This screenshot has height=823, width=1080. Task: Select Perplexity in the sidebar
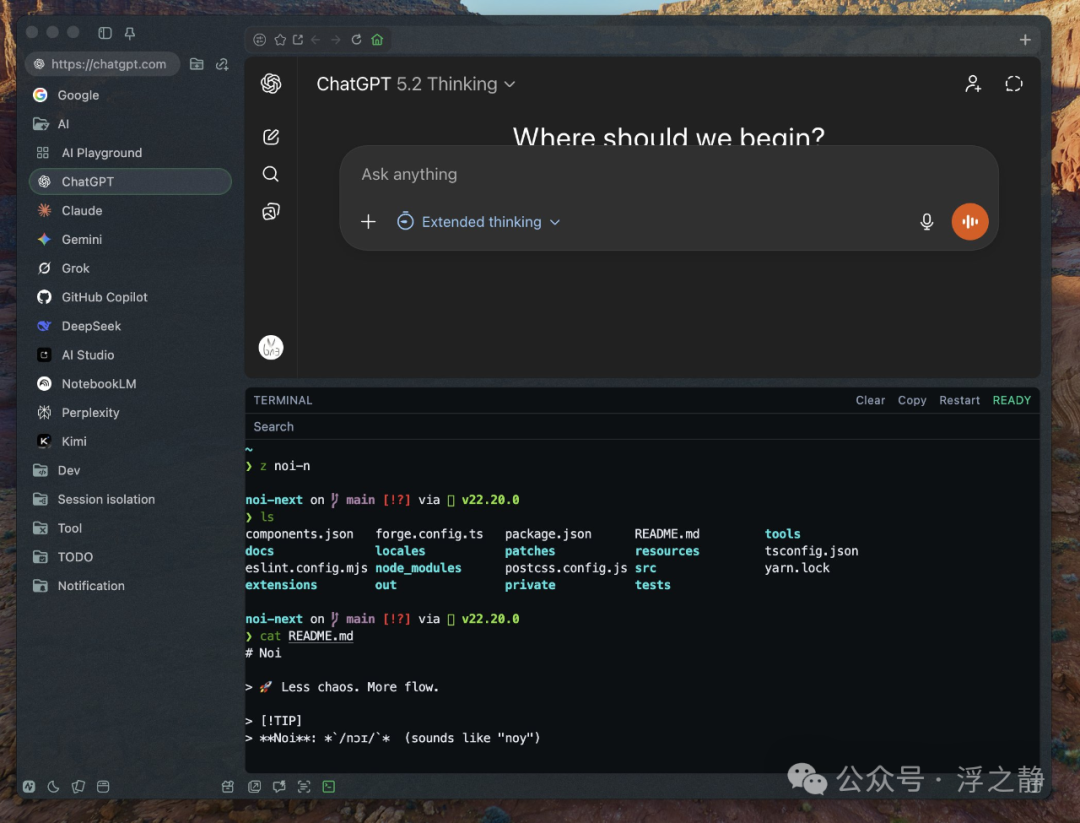[x=129, y=413]
